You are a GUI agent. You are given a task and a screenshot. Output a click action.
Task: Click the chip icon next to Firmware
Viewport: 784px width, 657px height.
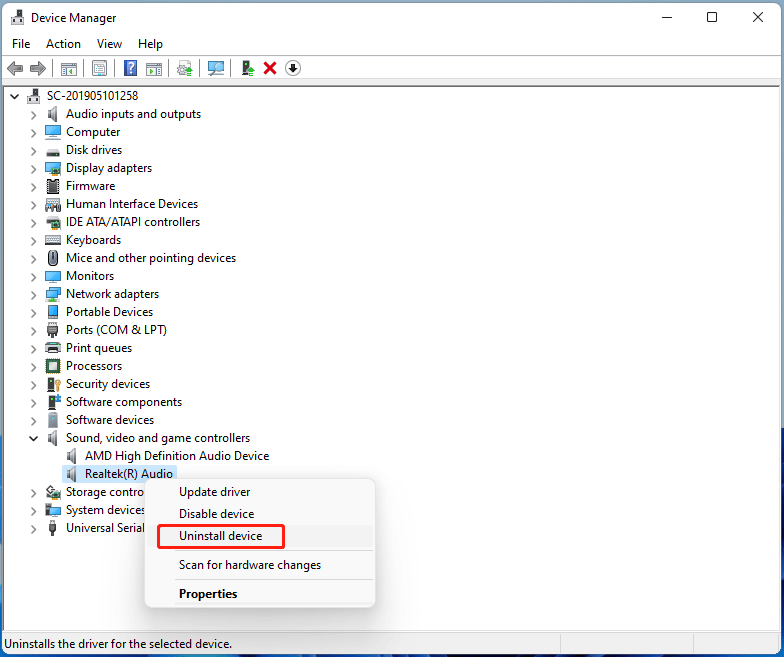point(52,186)
